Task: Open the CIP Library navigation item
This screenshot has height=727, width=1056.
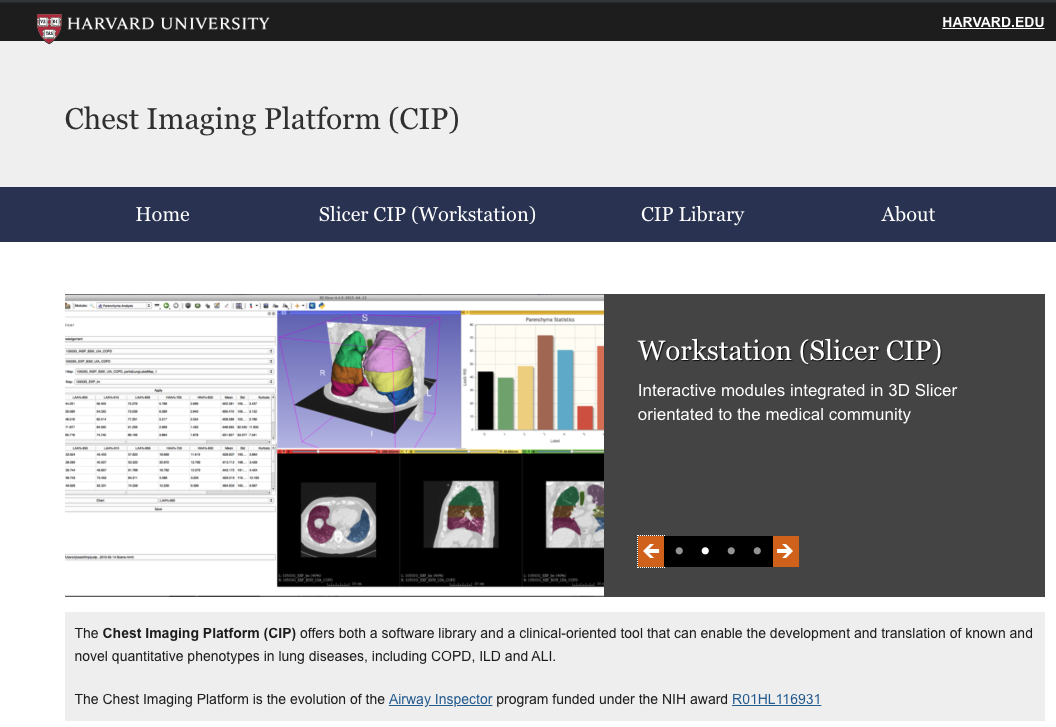Action: coord(692,214)
